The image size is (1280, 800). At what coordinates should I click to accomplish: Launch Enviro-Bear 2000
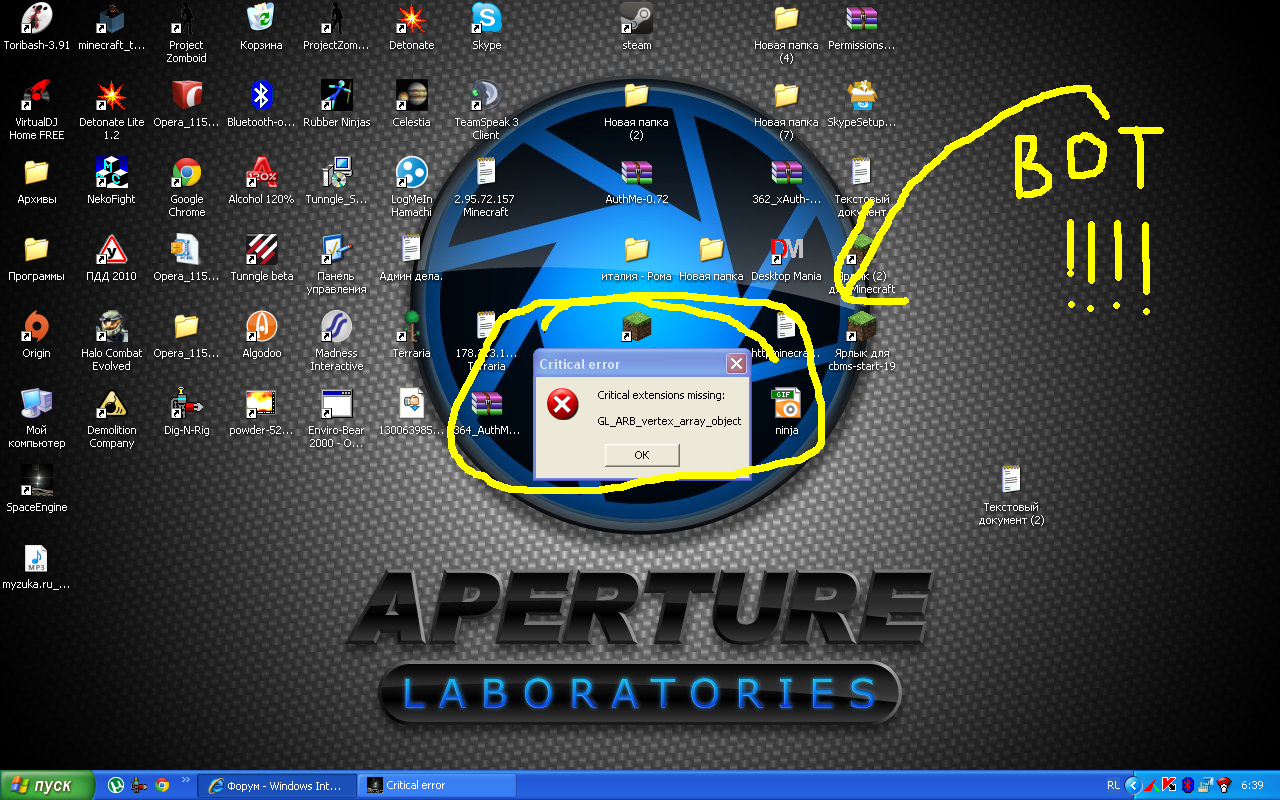tap(336, 418)
